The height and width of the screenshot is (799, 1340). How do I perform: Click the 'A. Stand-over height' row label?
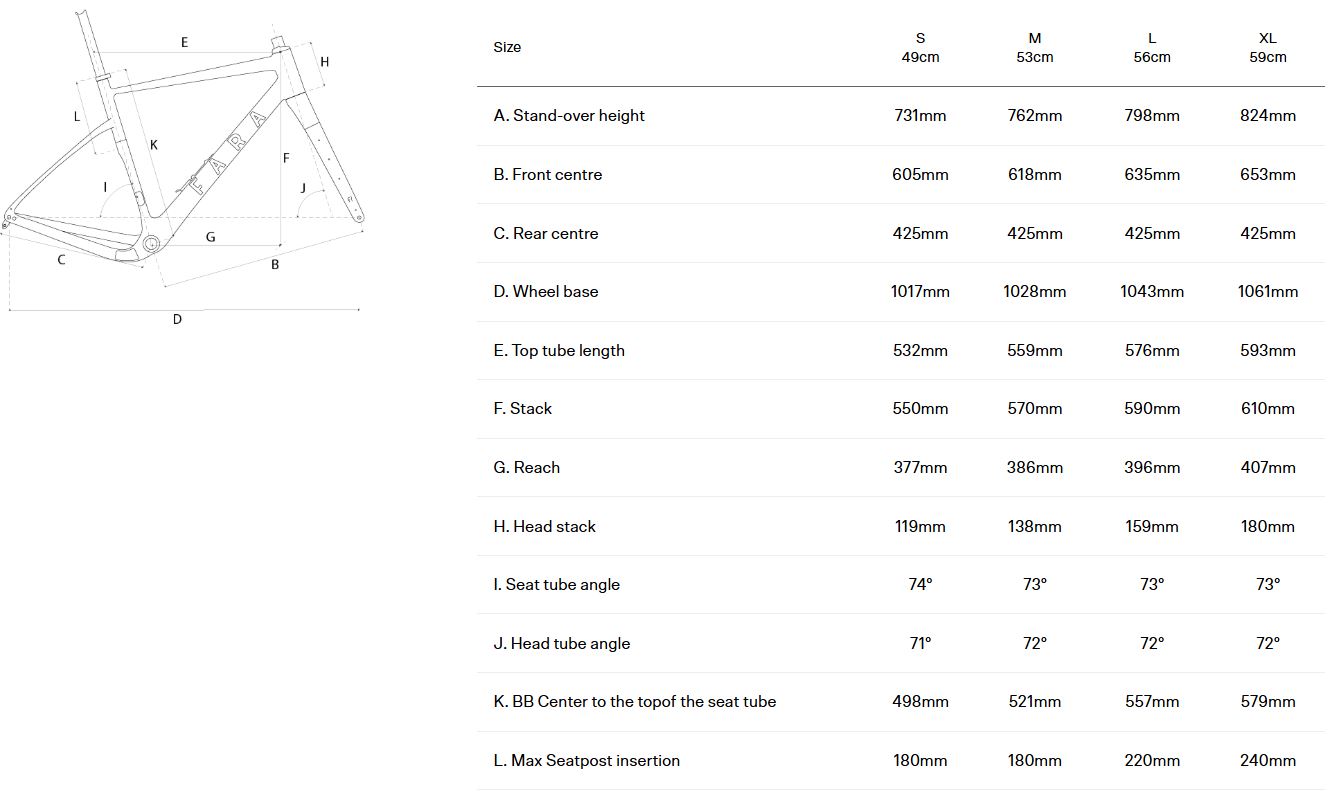(x=568, y=116)
